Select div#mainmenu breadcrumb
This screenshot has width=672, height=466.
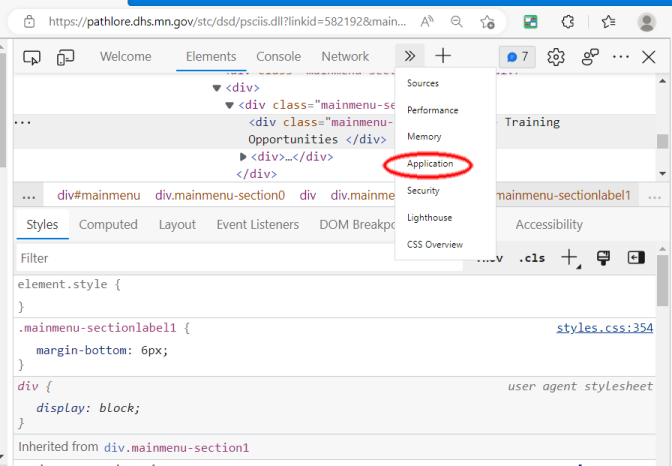click(99, 195)
